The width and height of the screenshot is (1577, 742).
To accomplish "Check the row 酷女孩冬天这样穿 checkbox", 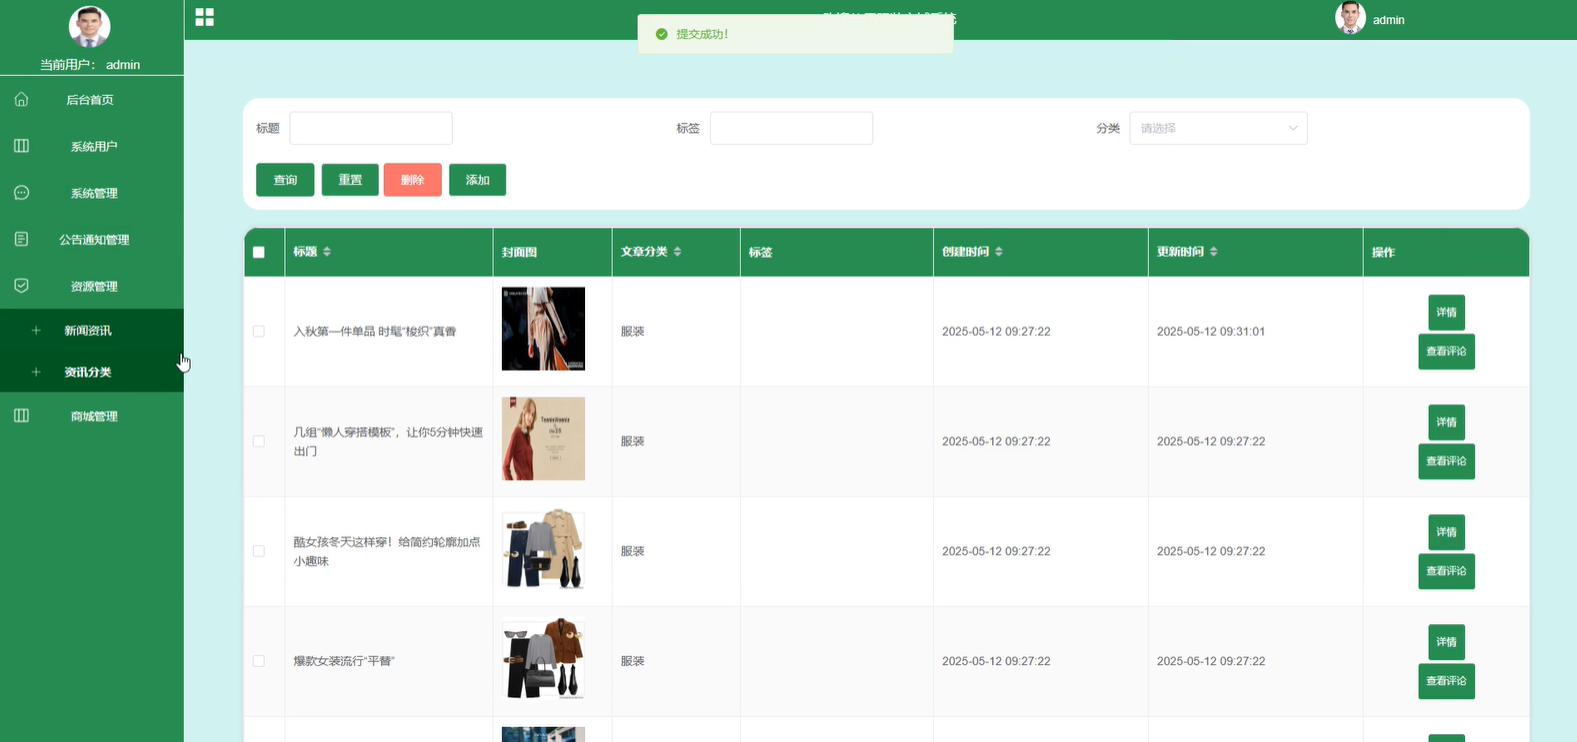I will point(259,551).
